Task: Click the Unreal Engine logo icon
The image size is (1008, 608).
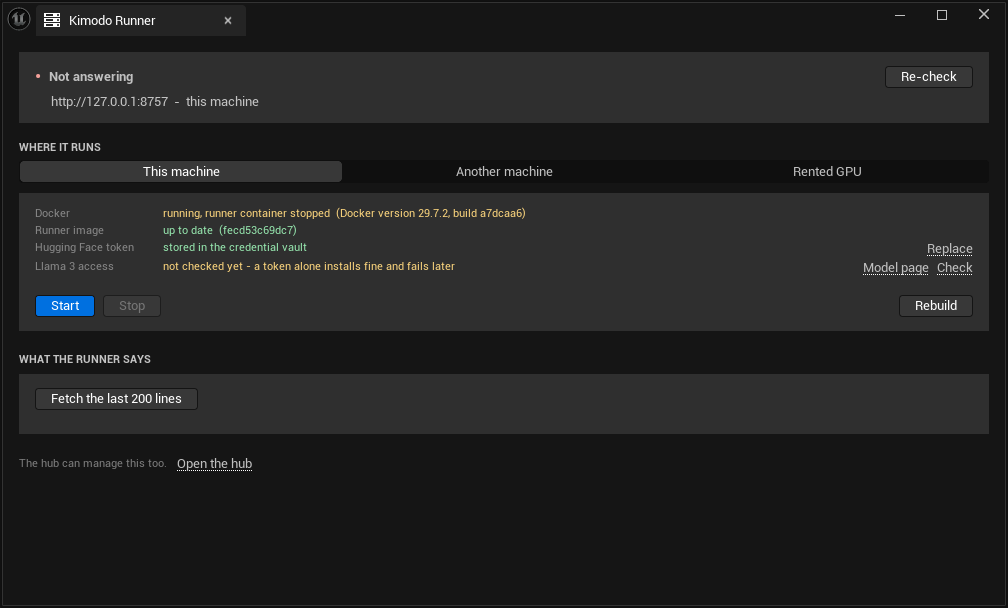Action: [x=19, y=19]
